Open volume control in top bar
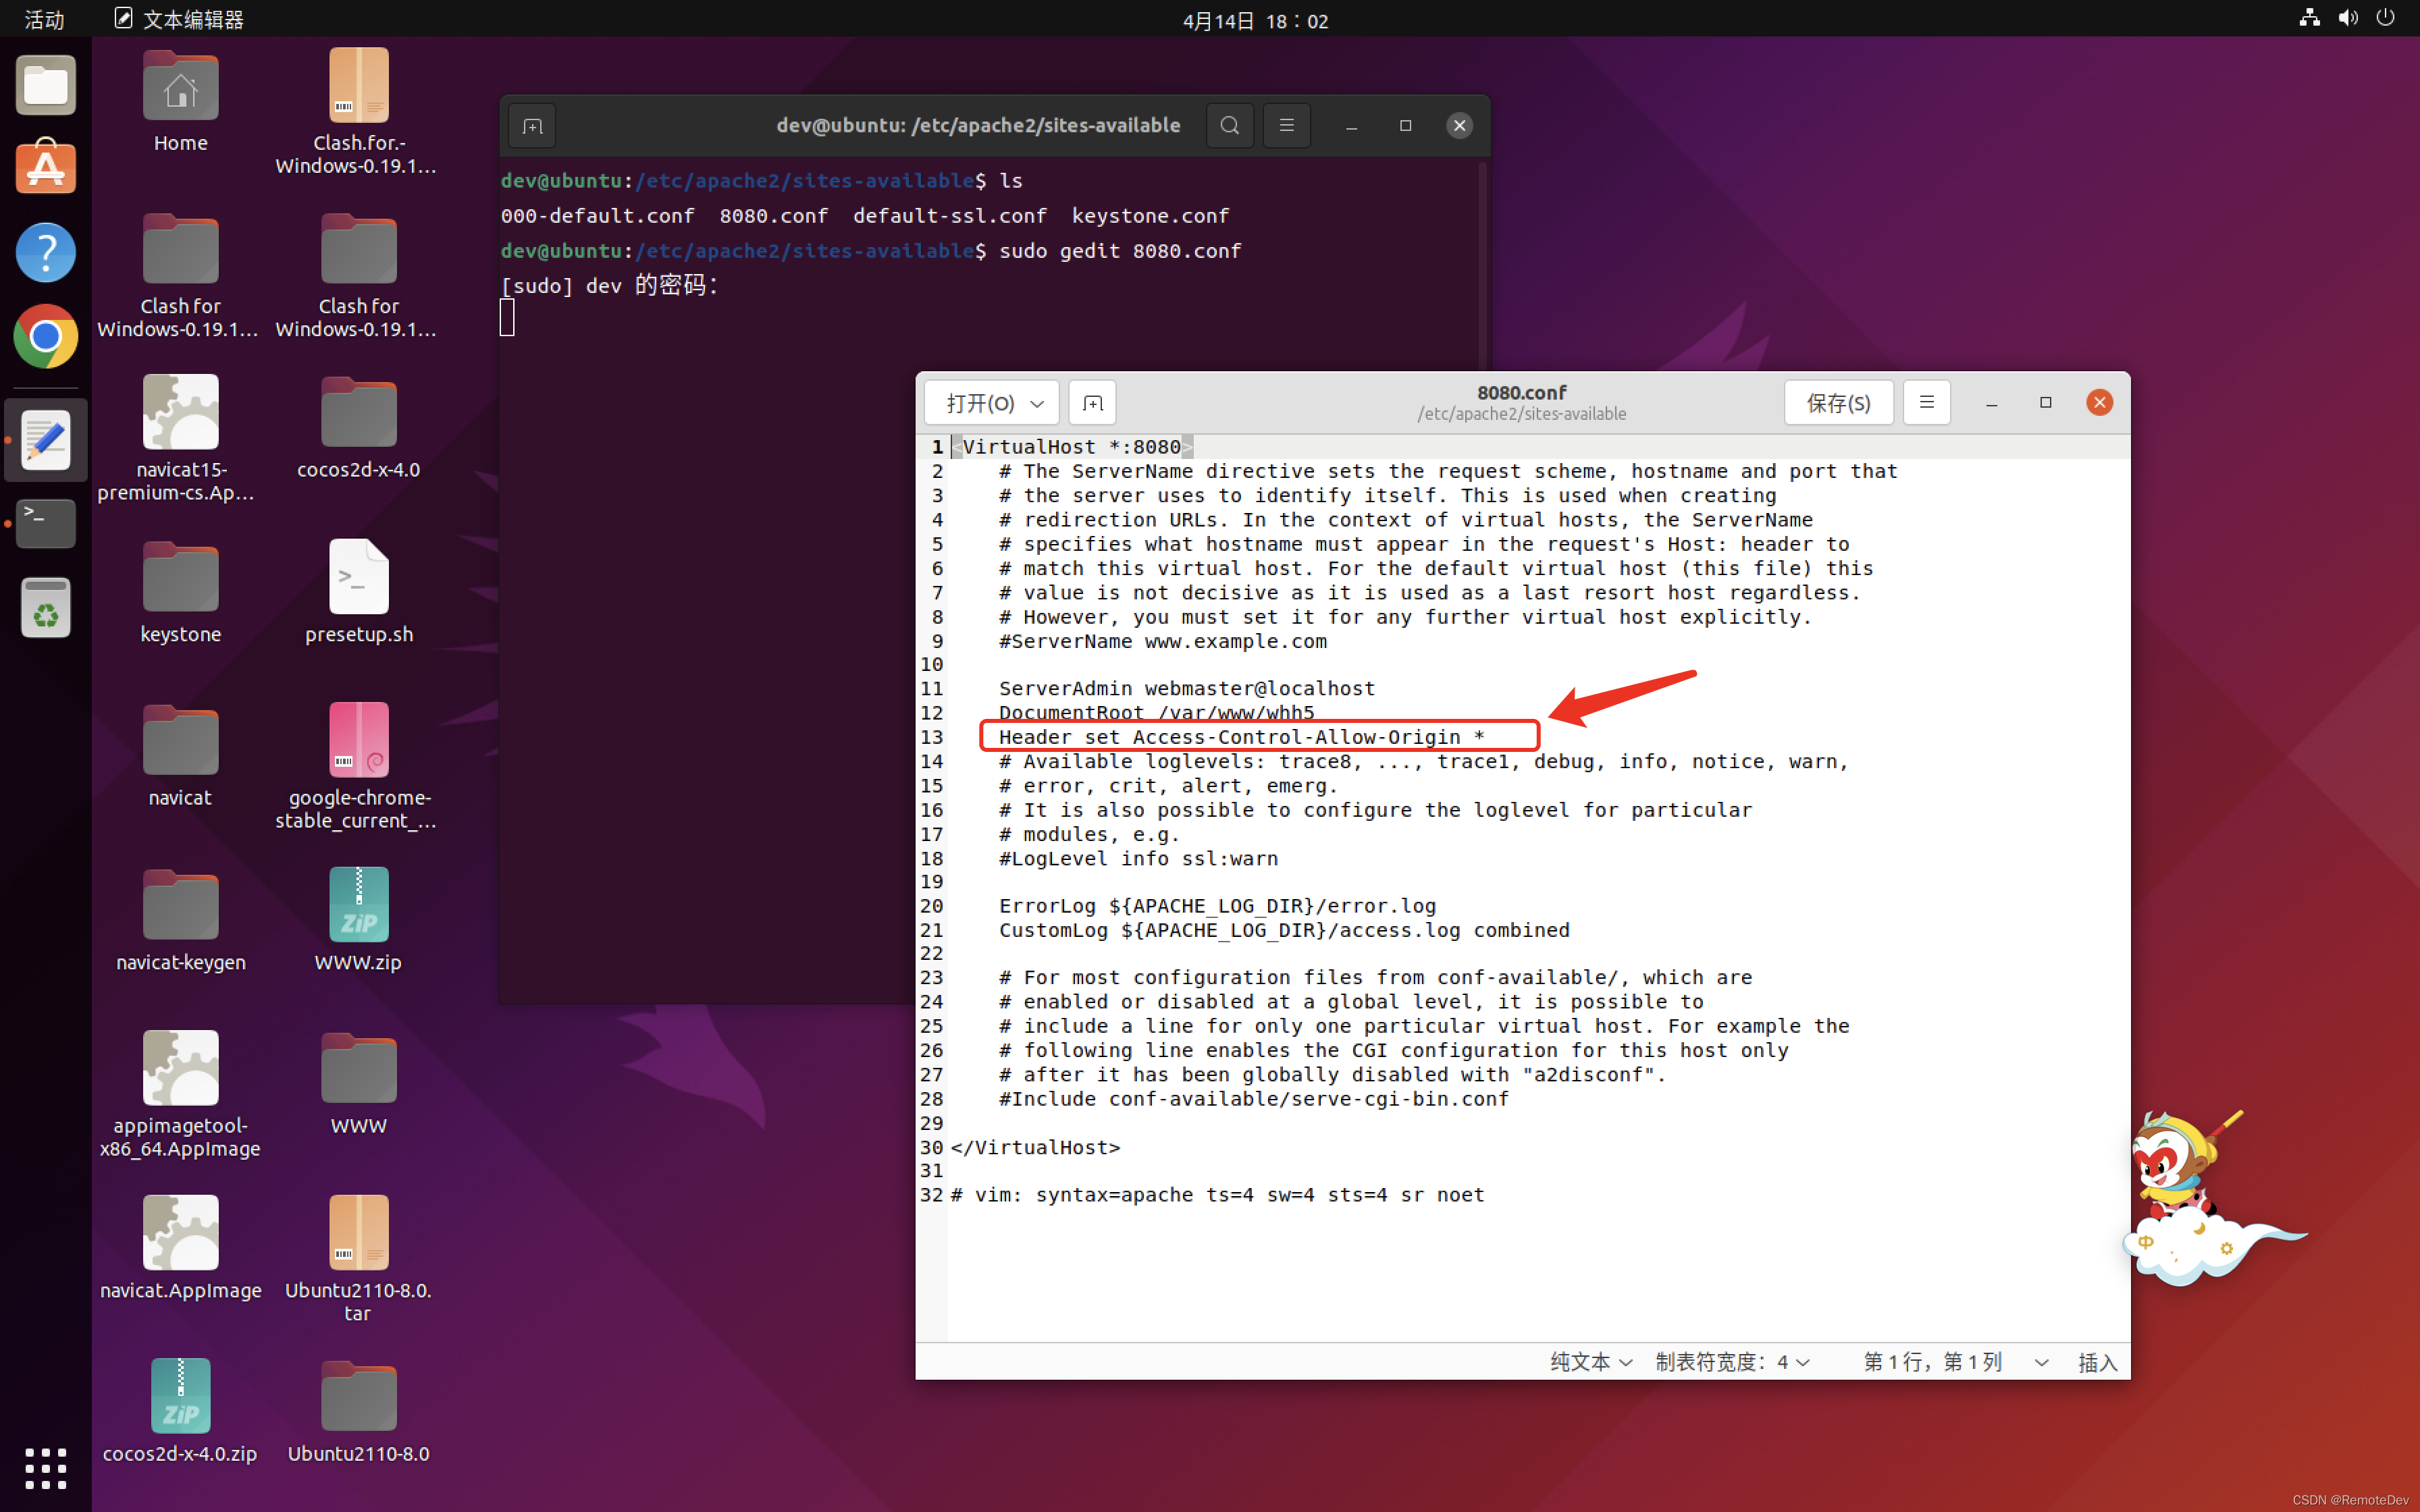Viewport: 2420px width, 1512px height. click(x=2348, y=18)
